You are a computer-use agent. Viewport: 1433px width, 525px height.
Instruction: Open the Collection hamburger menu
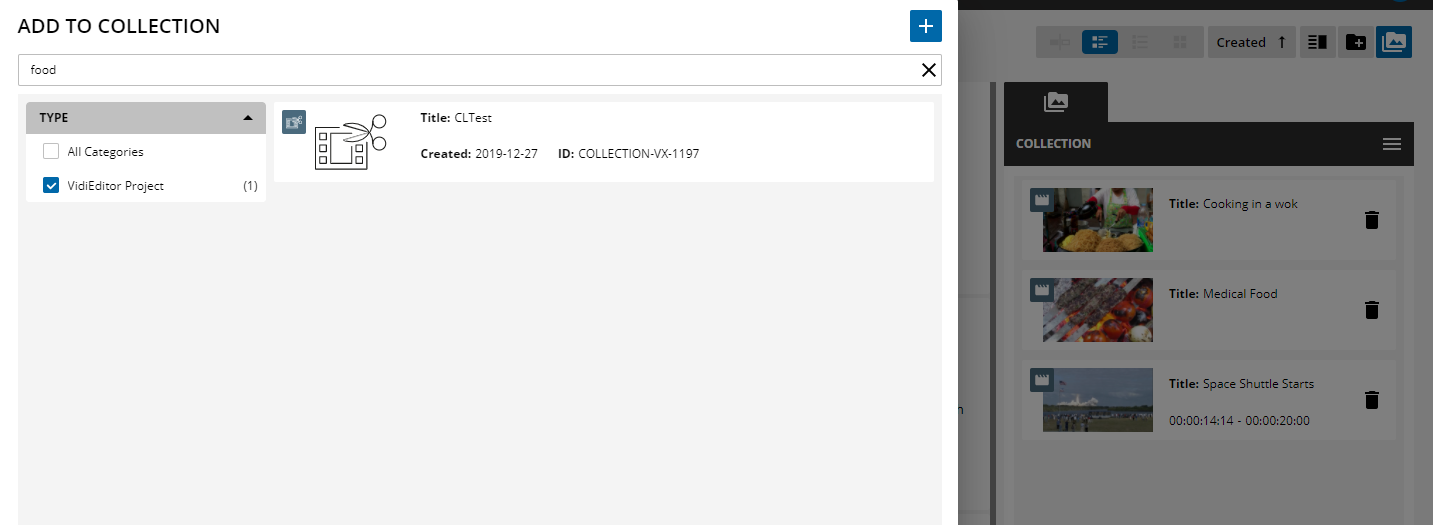(1391, 144)
